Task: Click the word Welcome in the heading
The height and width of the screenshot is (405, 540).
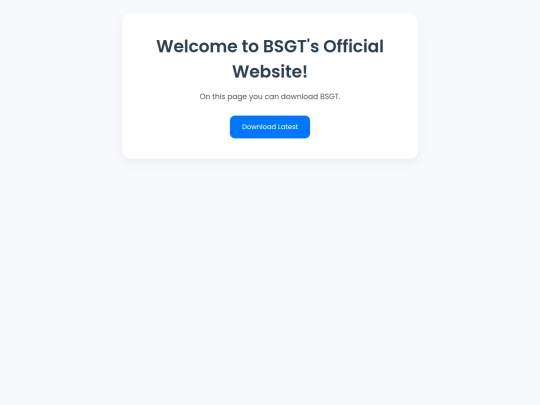Action: [197, 46]
